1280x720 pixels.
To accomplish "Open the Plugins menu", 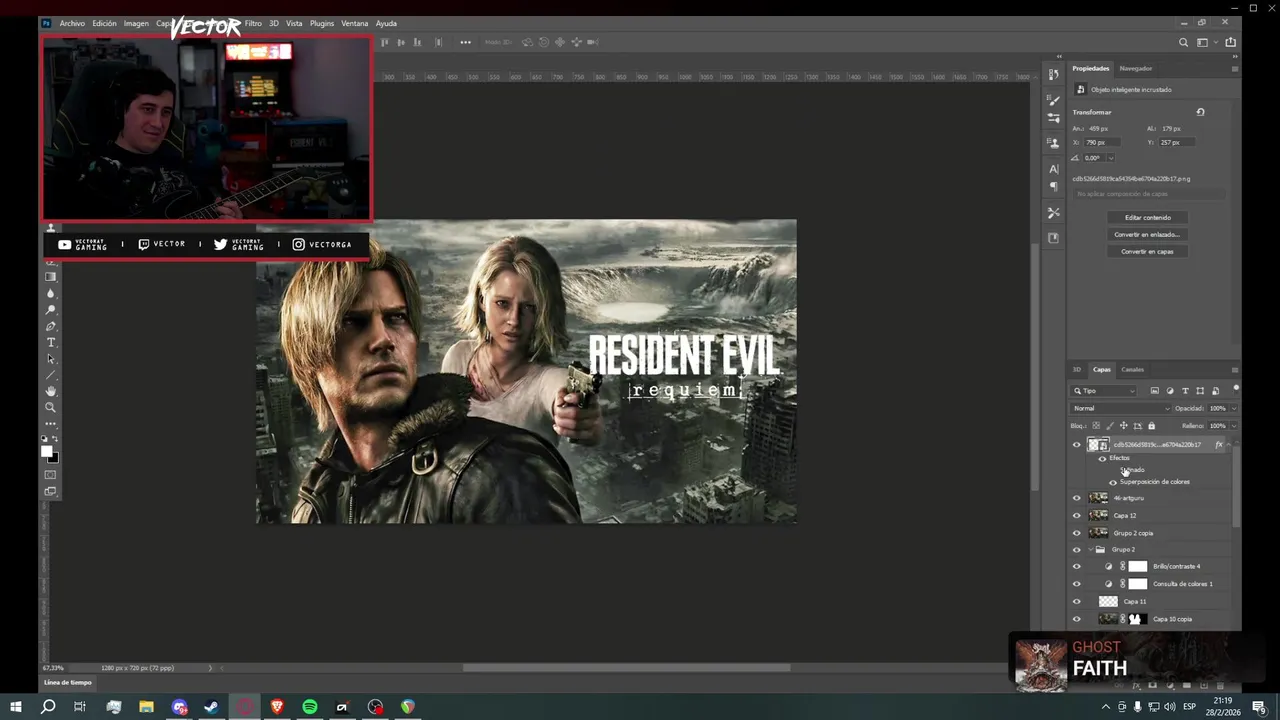I will click(x=322, y=23).
